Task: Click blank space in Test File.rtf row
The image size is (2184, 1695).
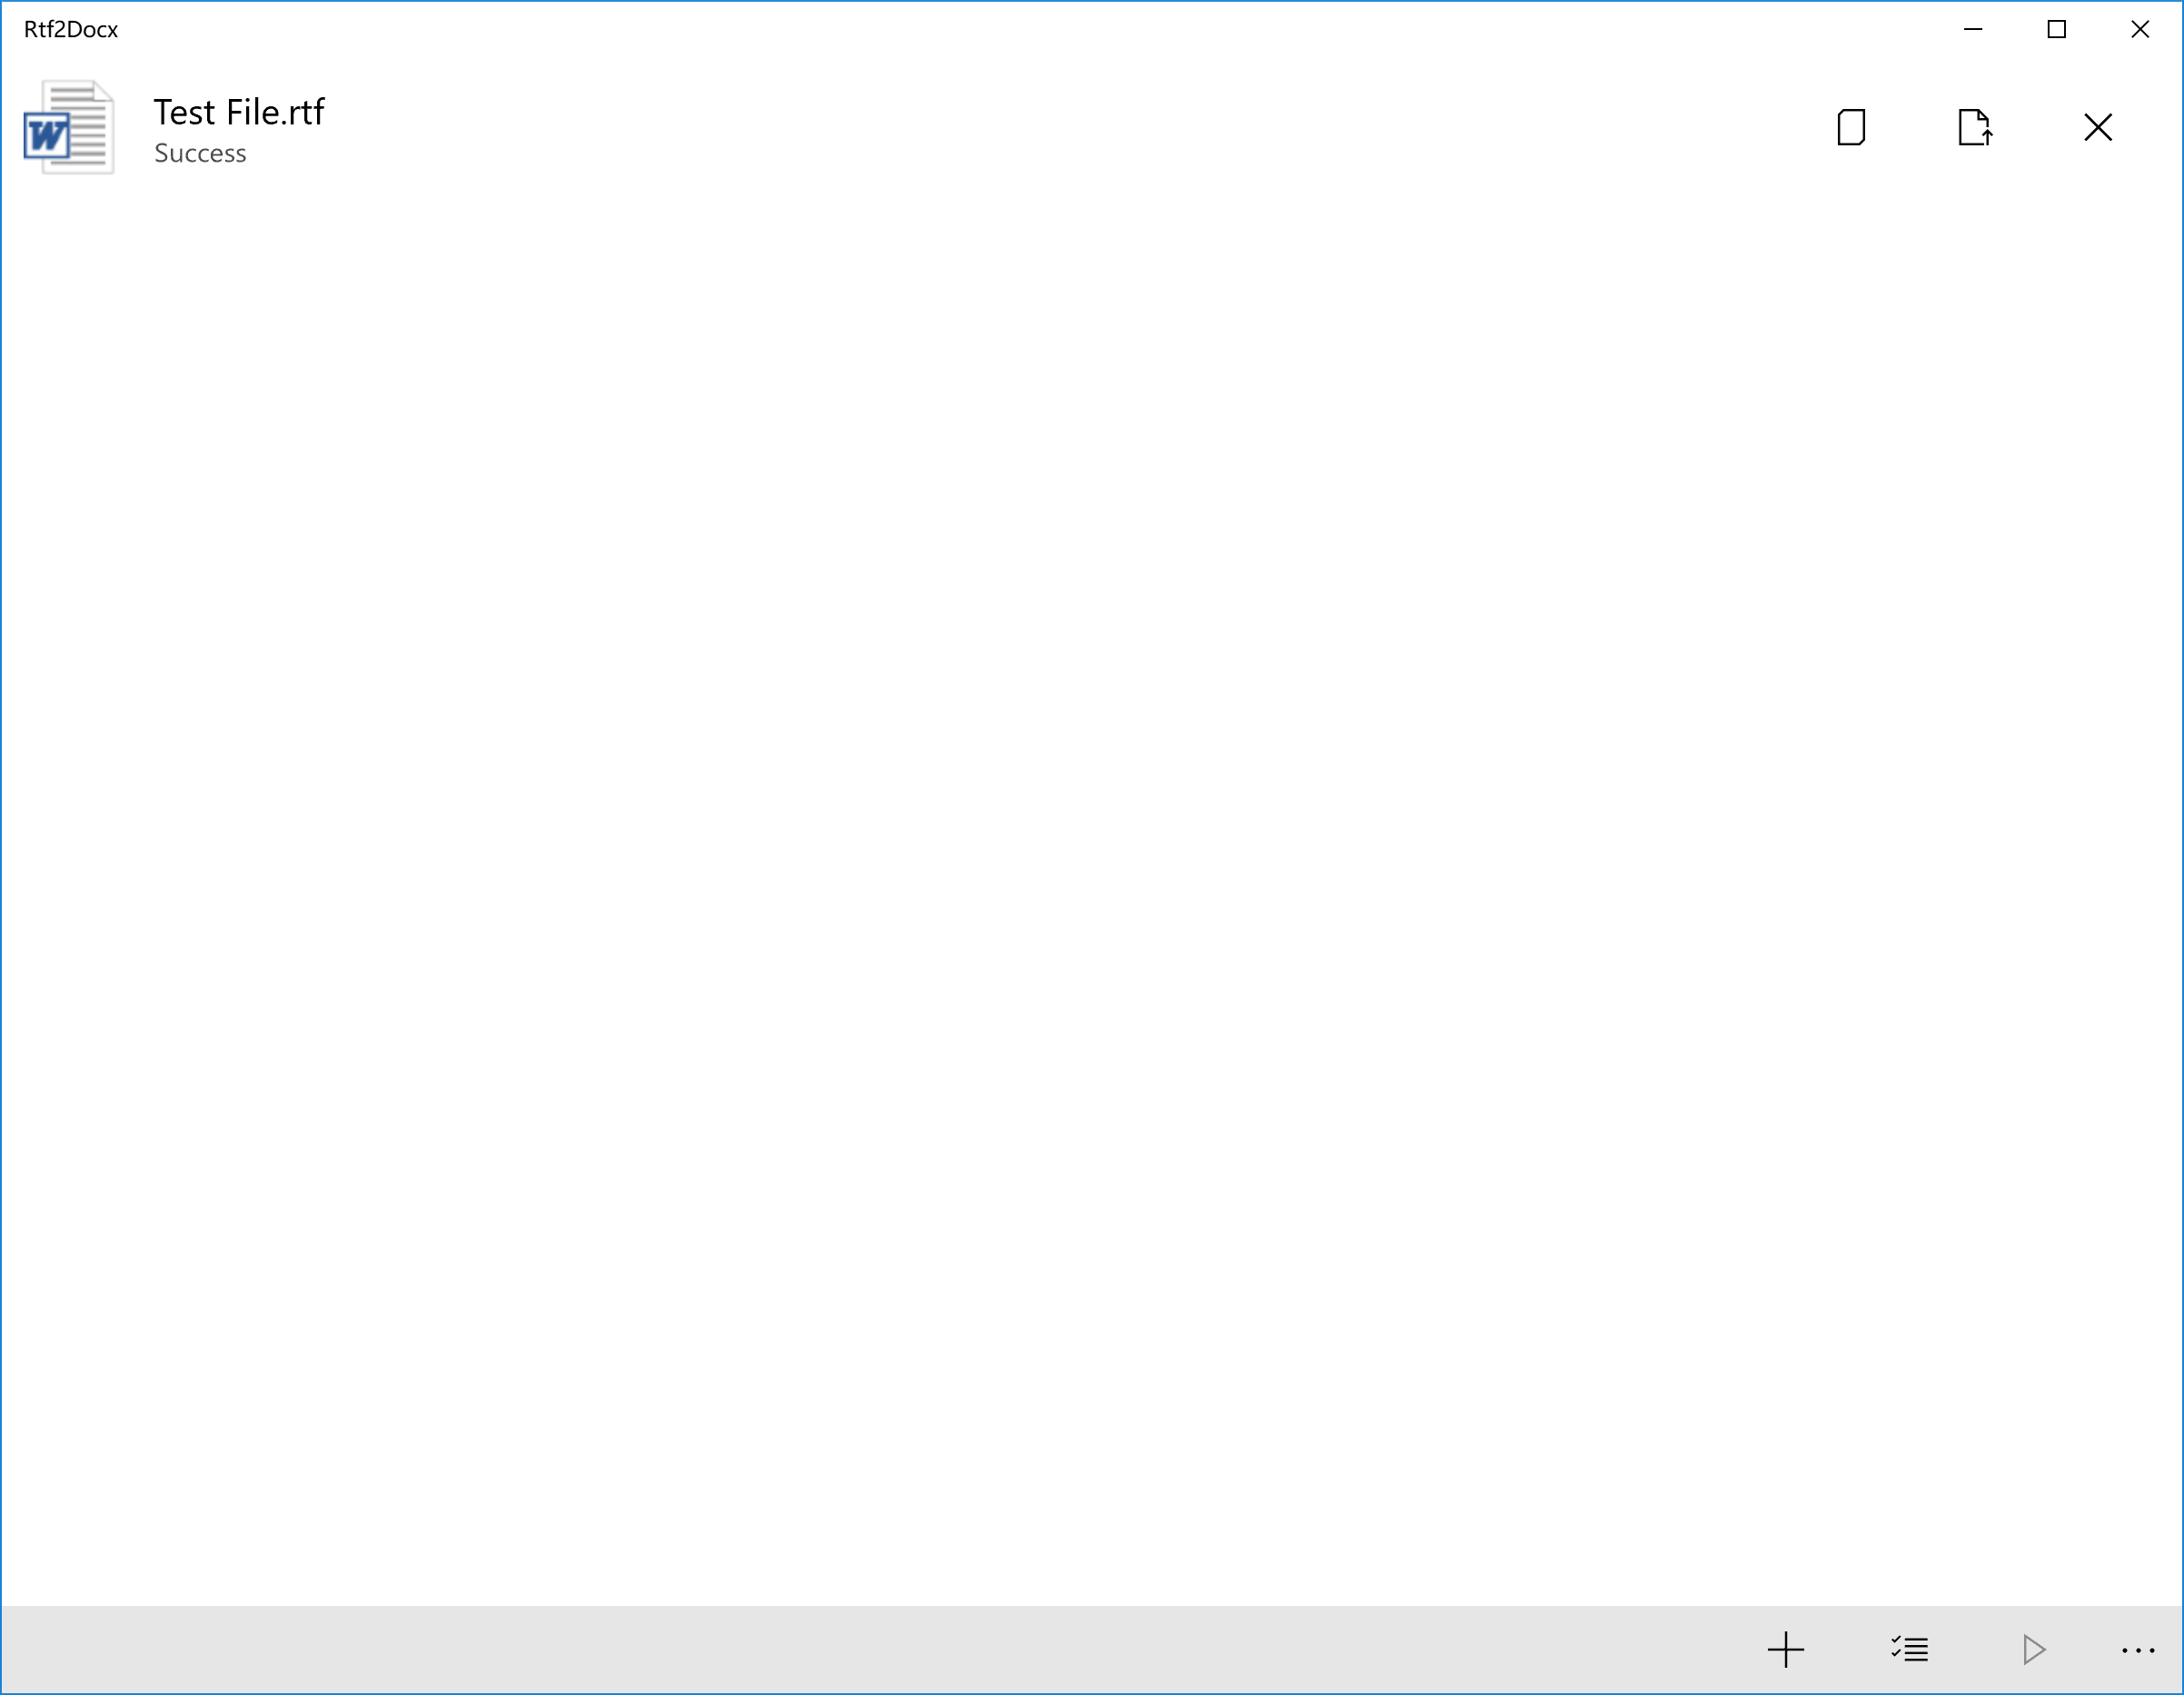Action: tap(1000, 127)
